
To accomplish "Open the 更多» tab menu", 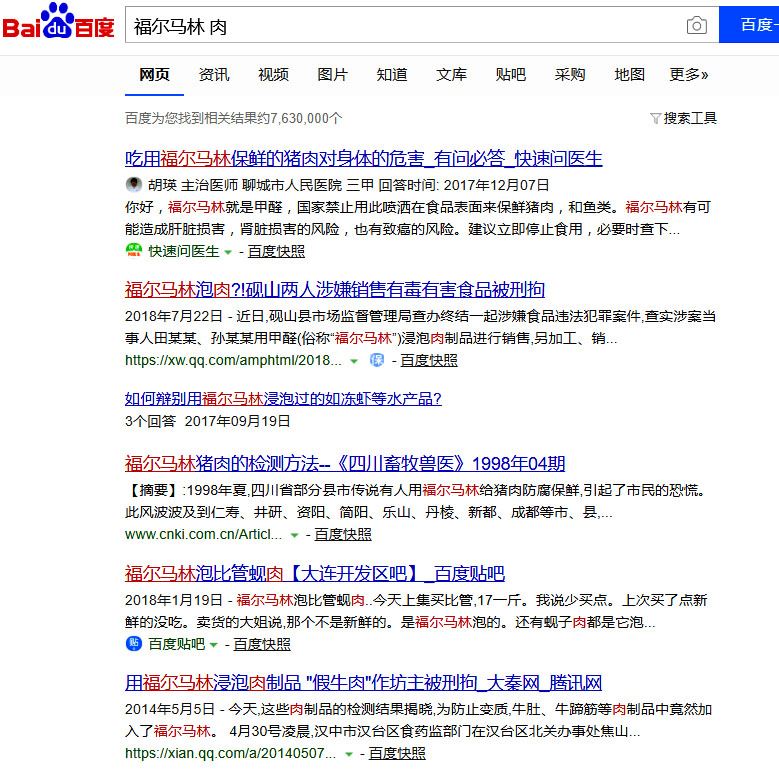I will pyautogui.click(x=688, y=75).
